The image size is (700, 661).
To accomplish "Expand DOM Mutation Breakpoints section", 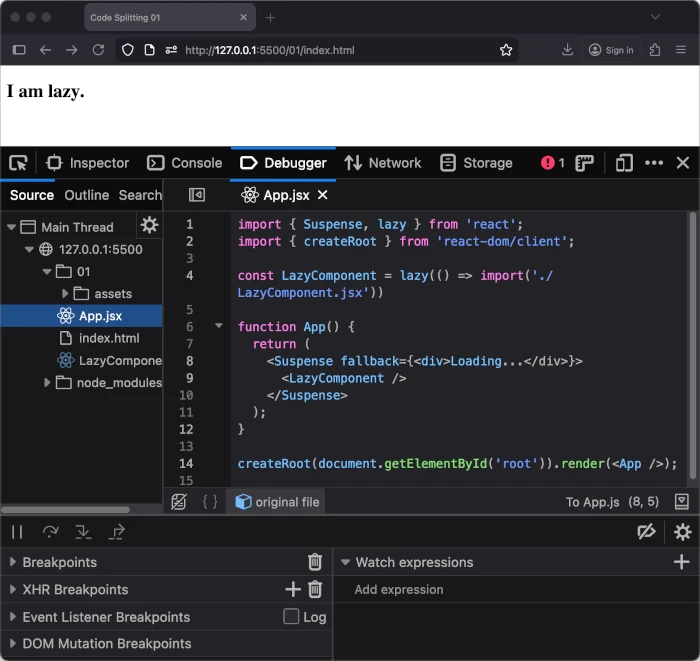I will (x=12, y=644).
